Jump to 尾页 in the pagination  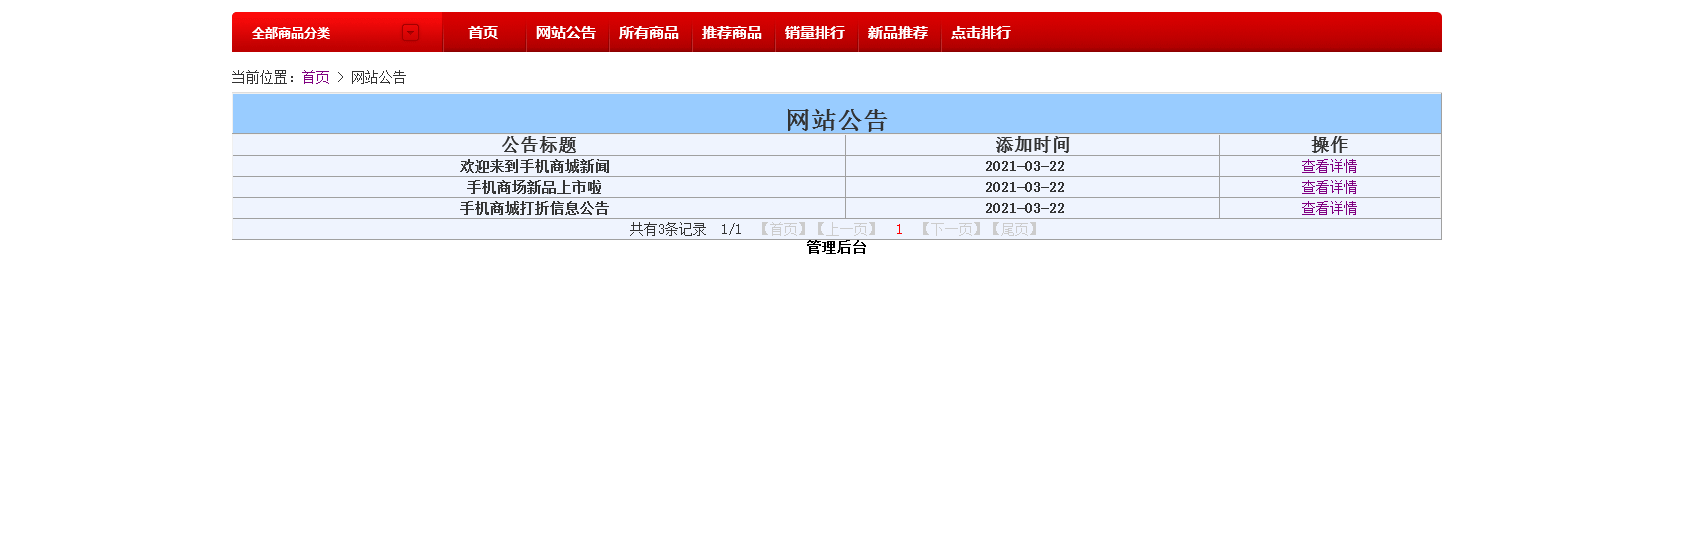(1015, 230)
